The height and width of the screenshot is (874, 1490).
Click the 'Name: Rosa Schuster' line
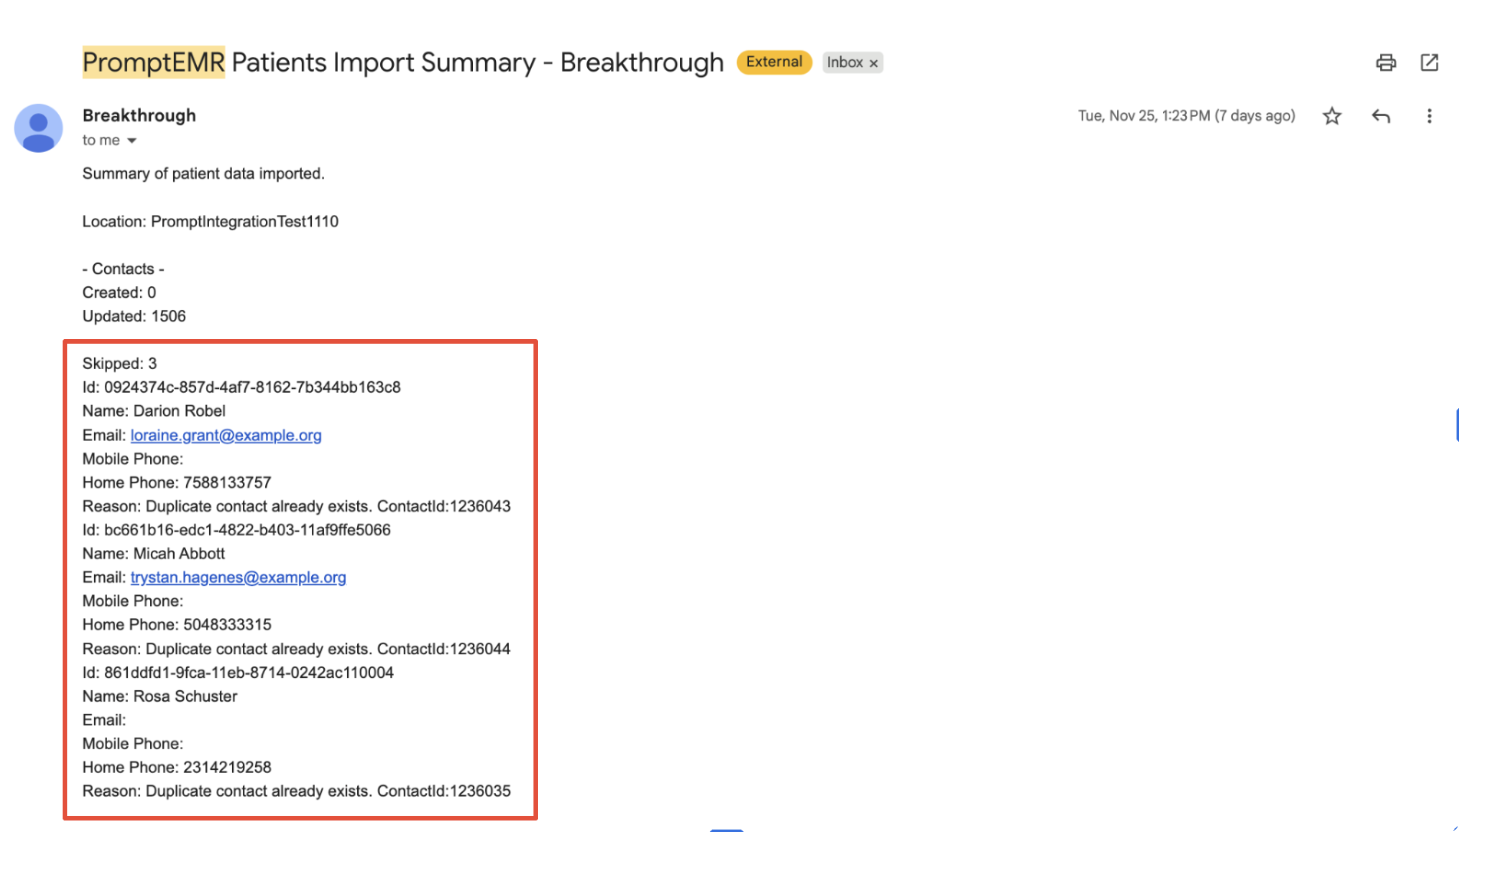click(x=160, y=697)
